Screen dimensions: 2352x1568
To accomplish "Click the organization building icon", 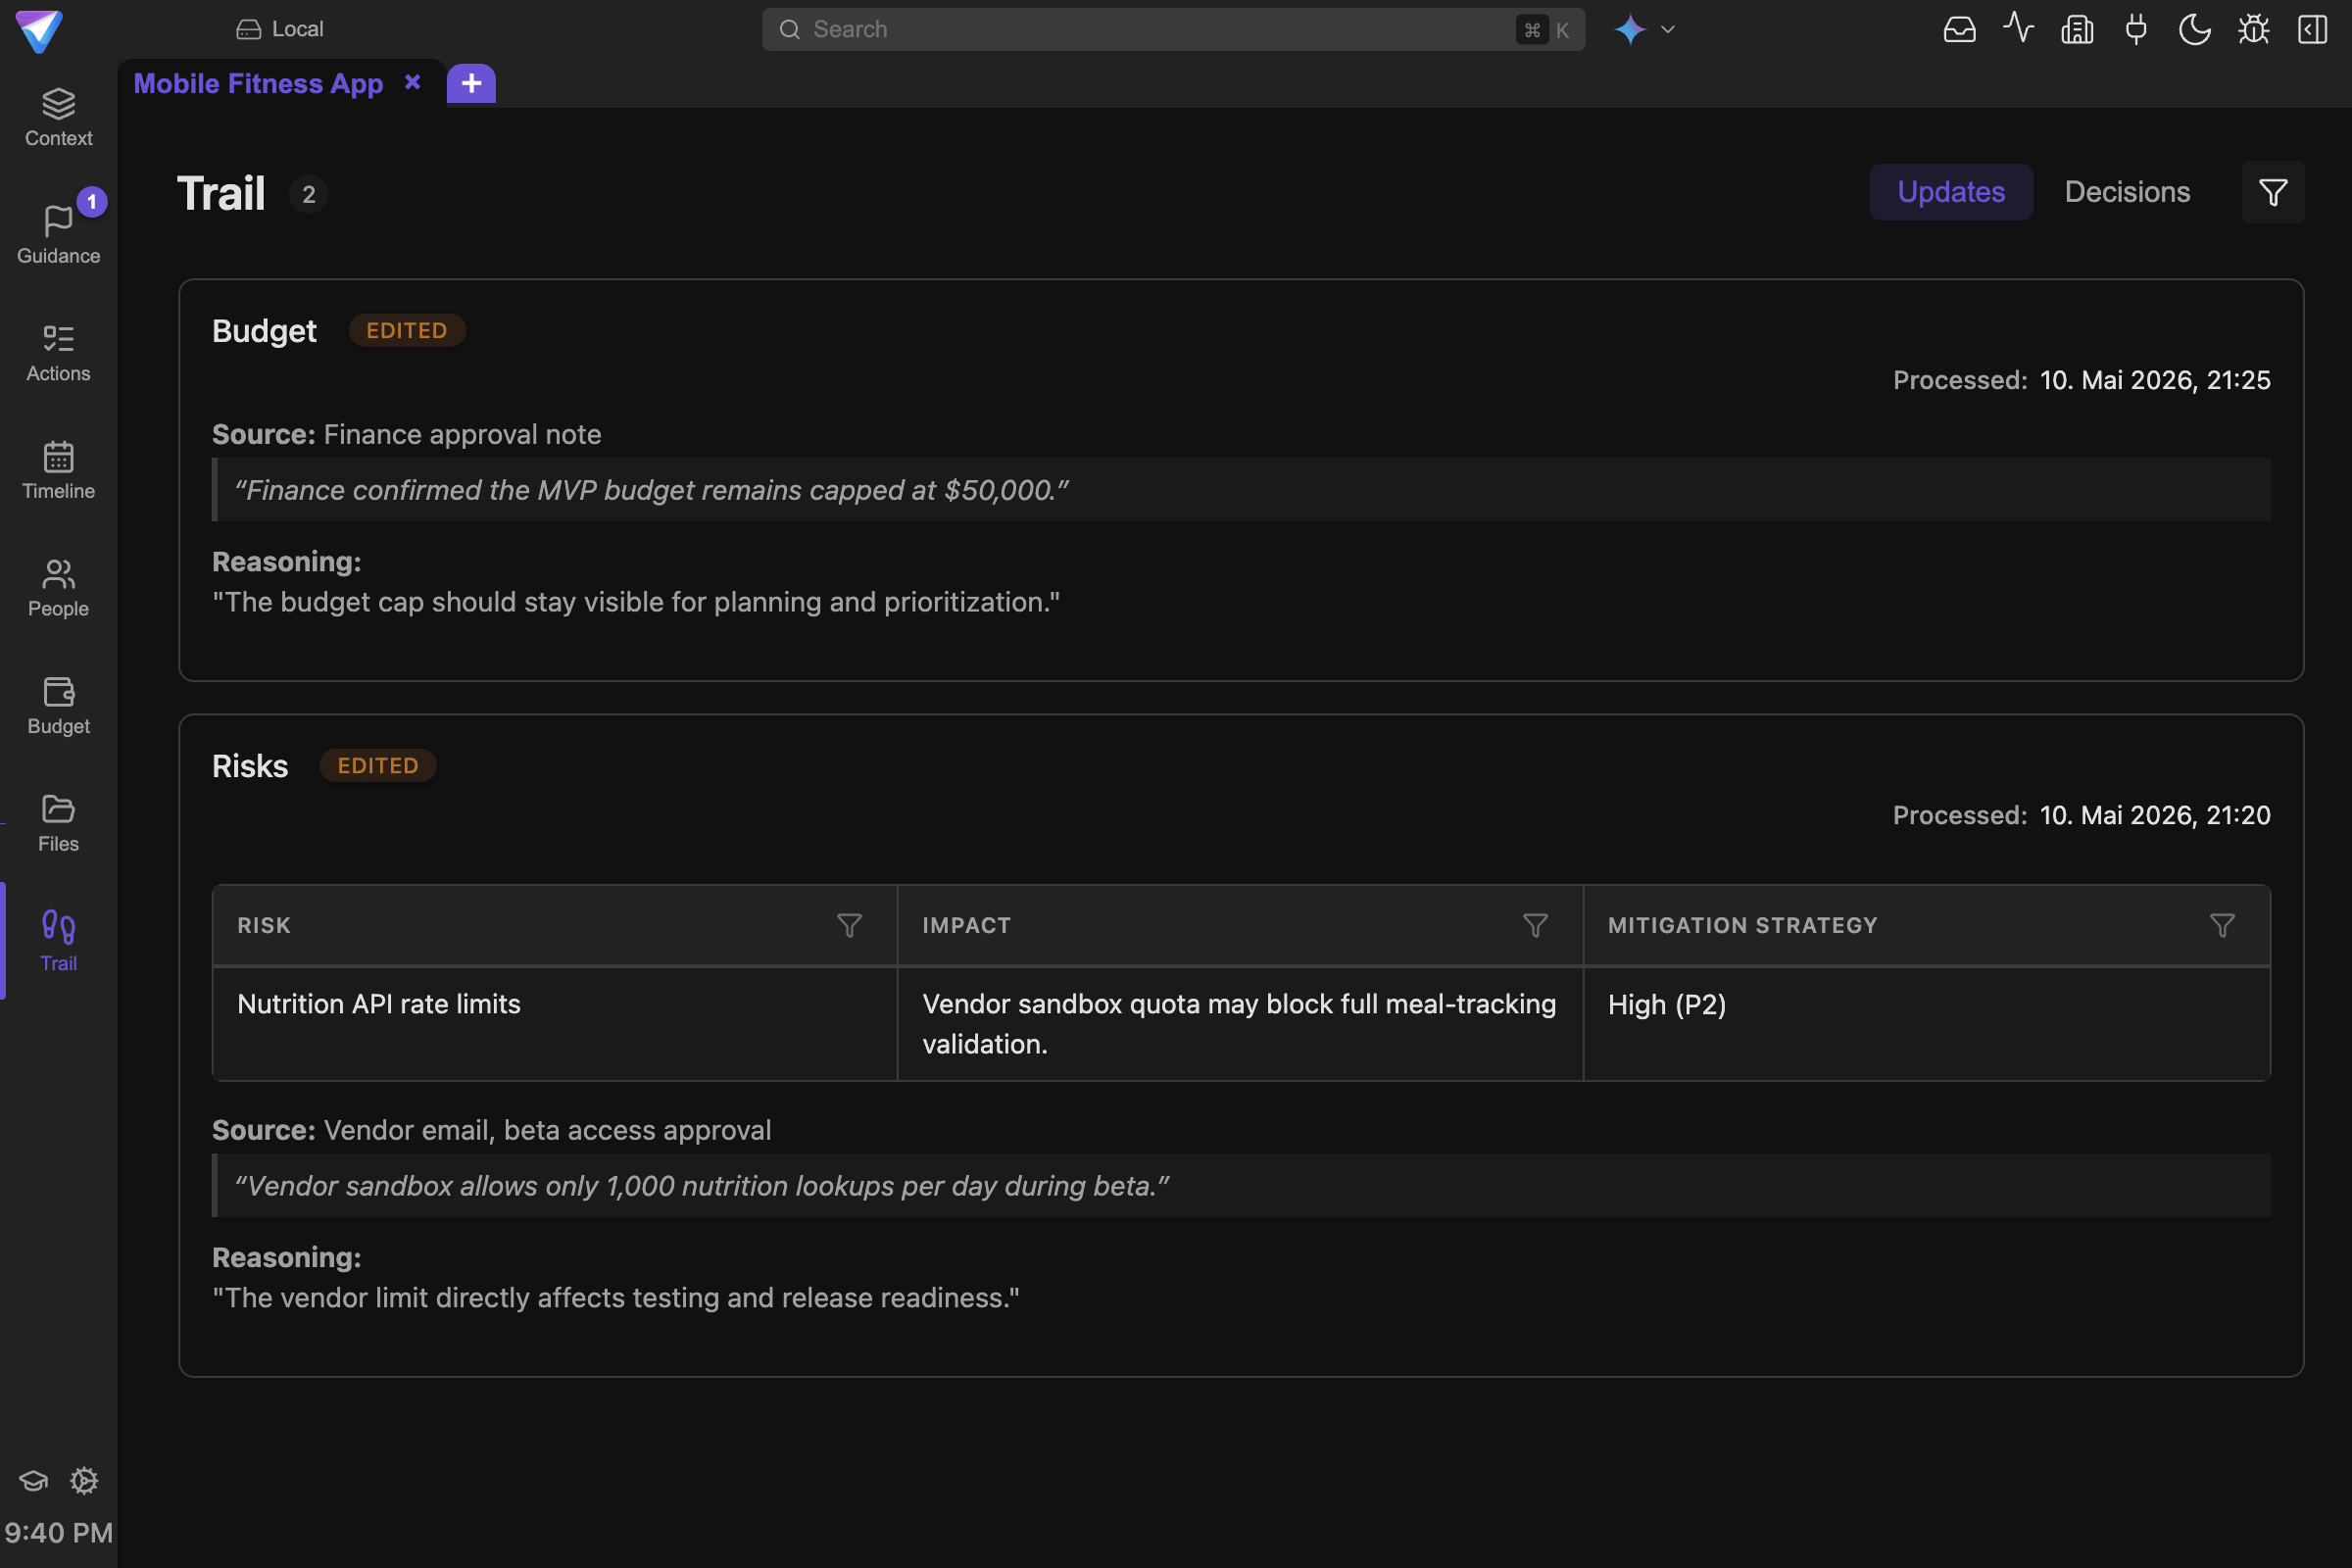I will (x=2077, y=29).
